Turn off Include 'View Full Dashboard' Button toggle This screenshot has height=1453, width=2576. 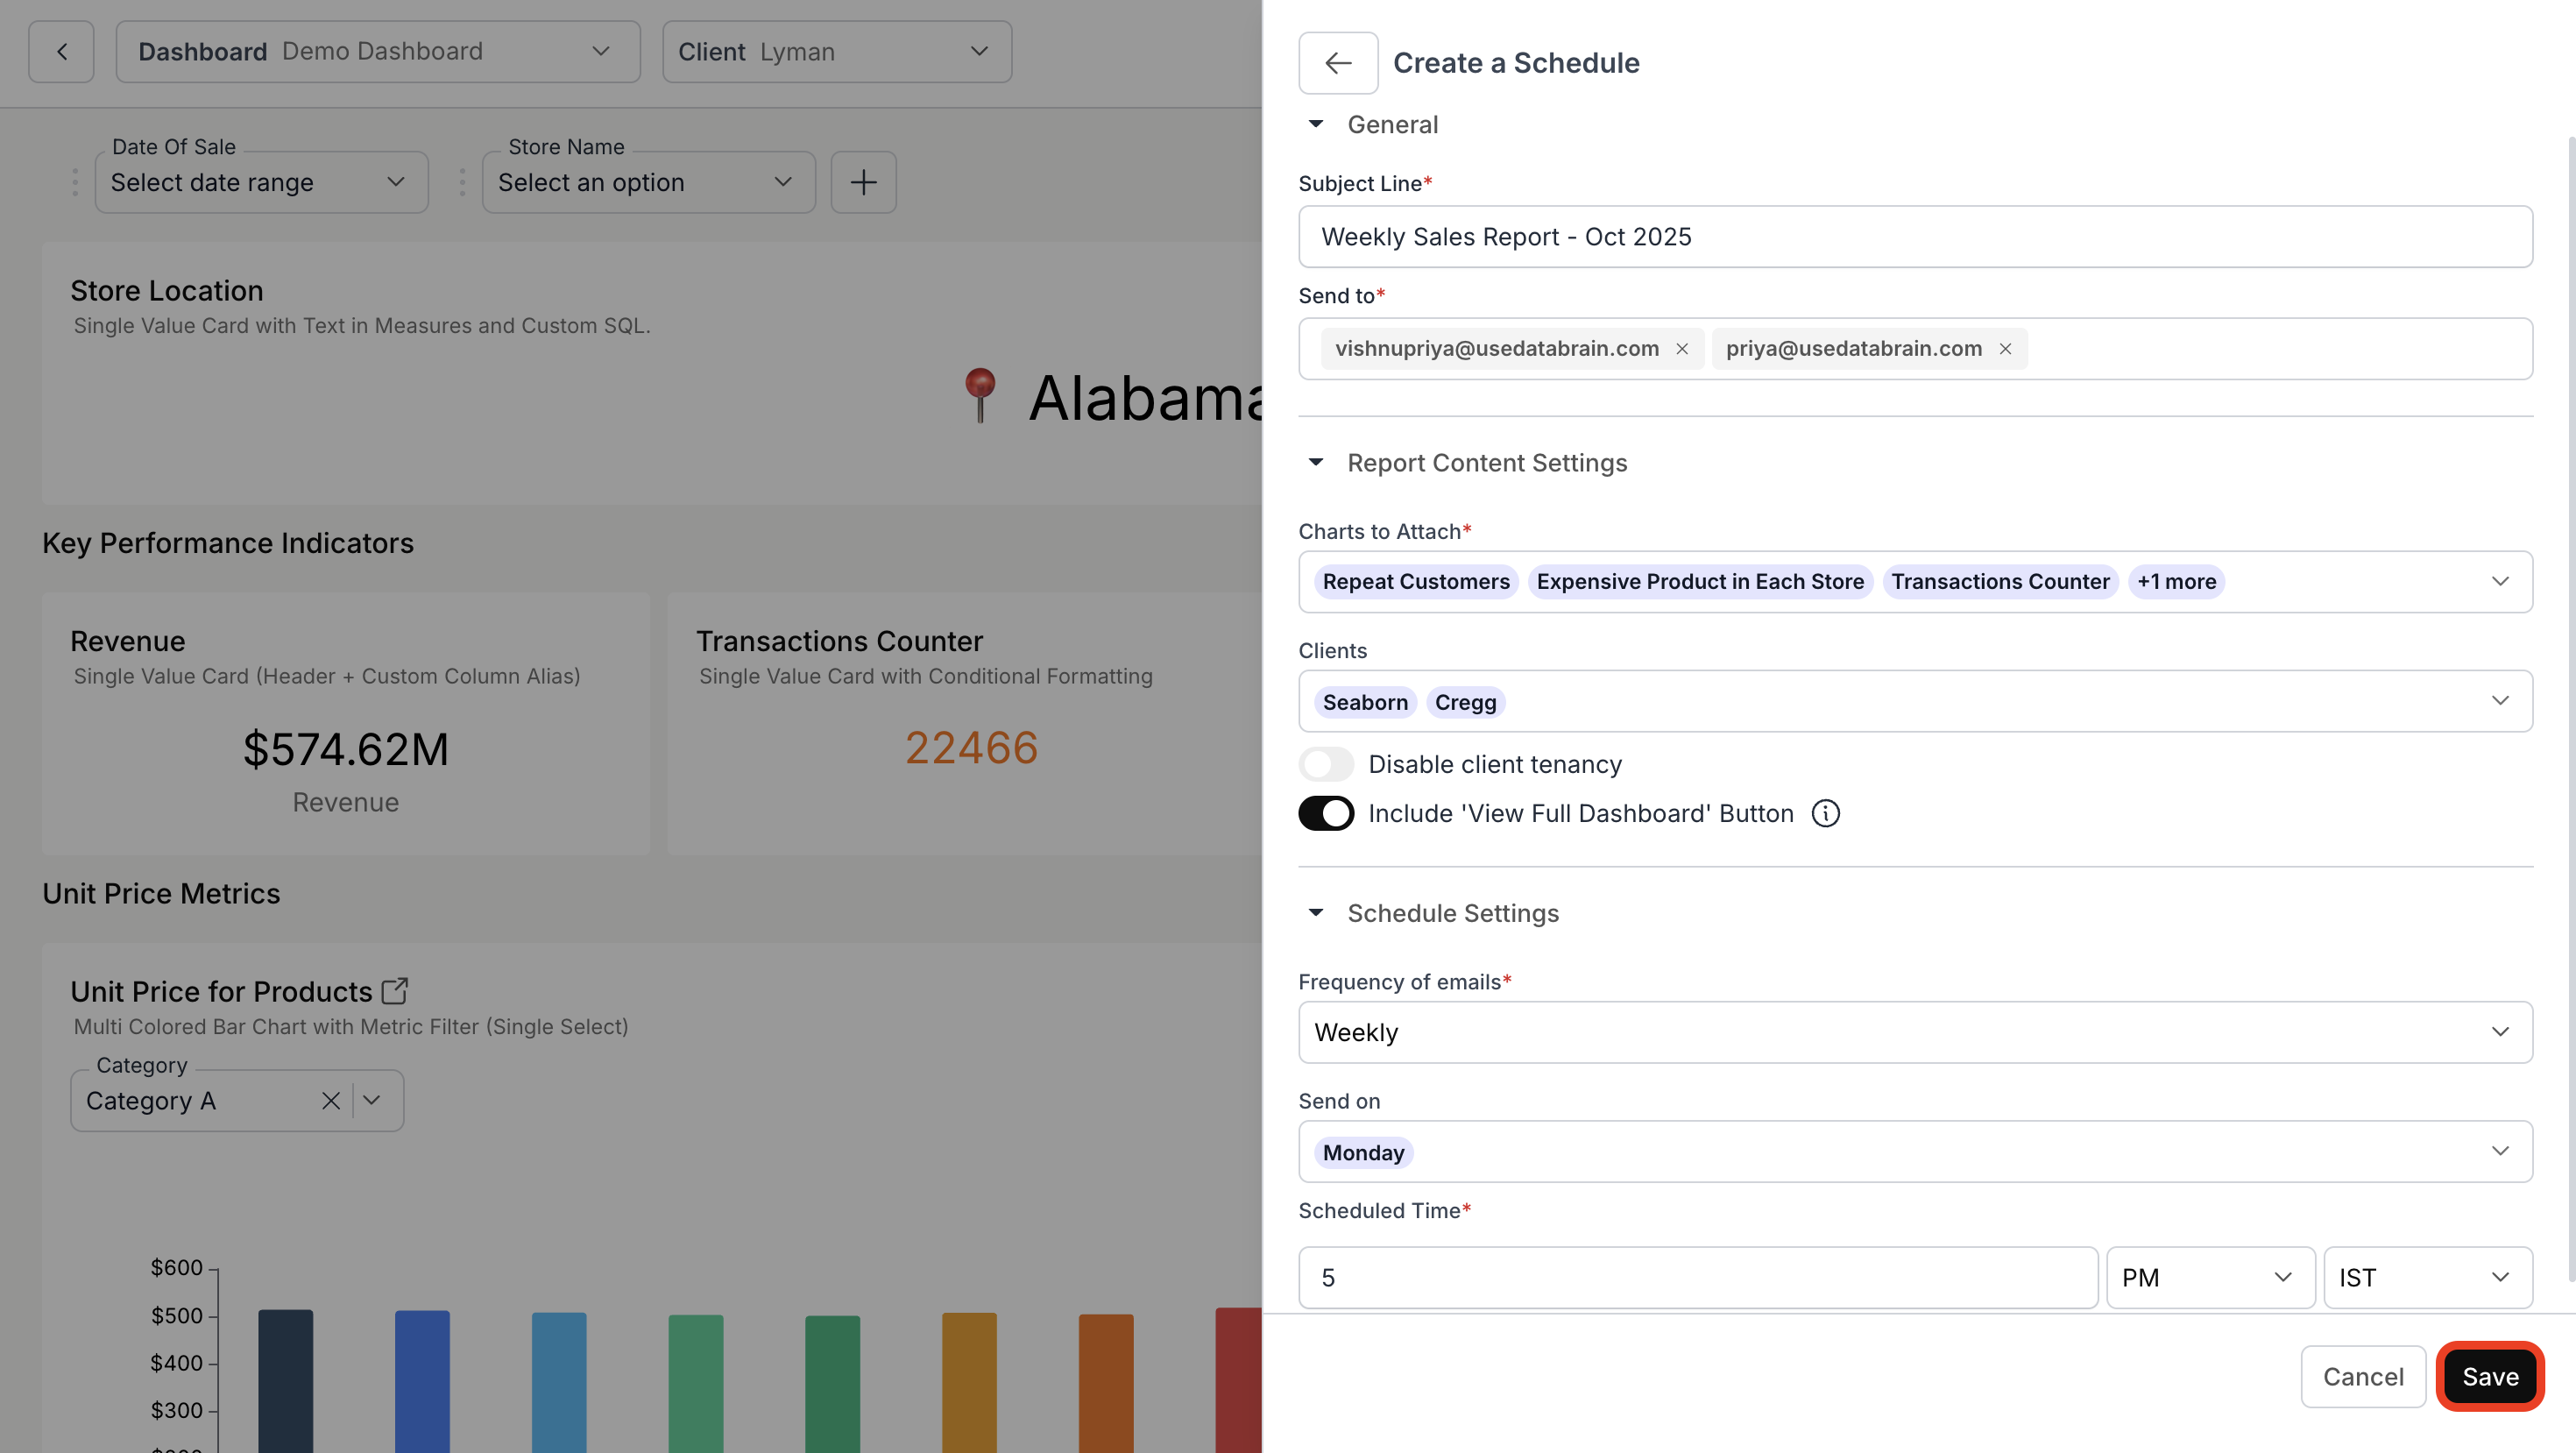pyautogui.click(x=1326, y=814)
